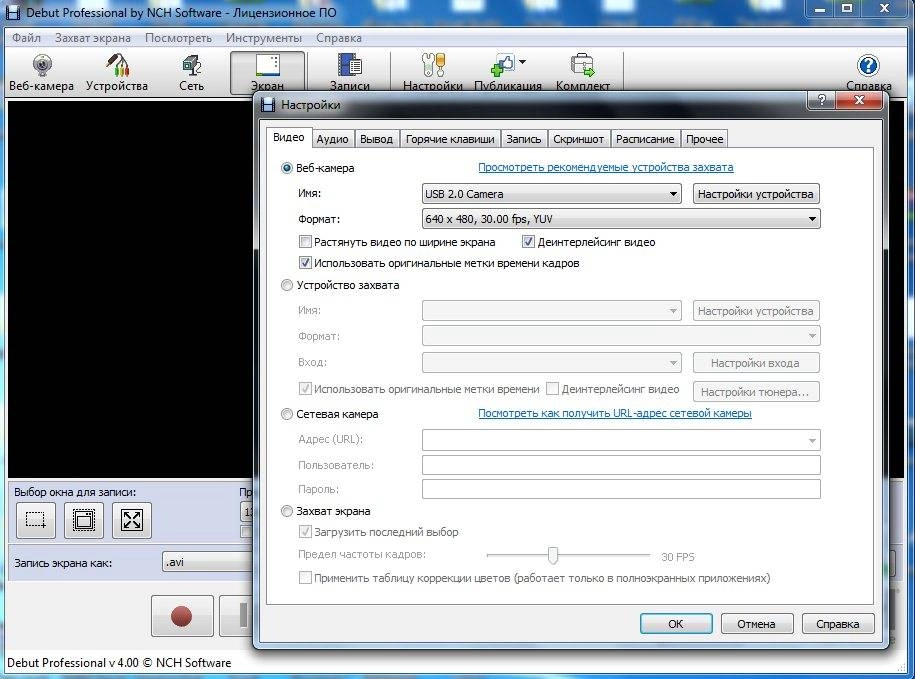Switch to the Запись tab
Viewport: 915px width, 679px height.
click(x=523, y=139)
